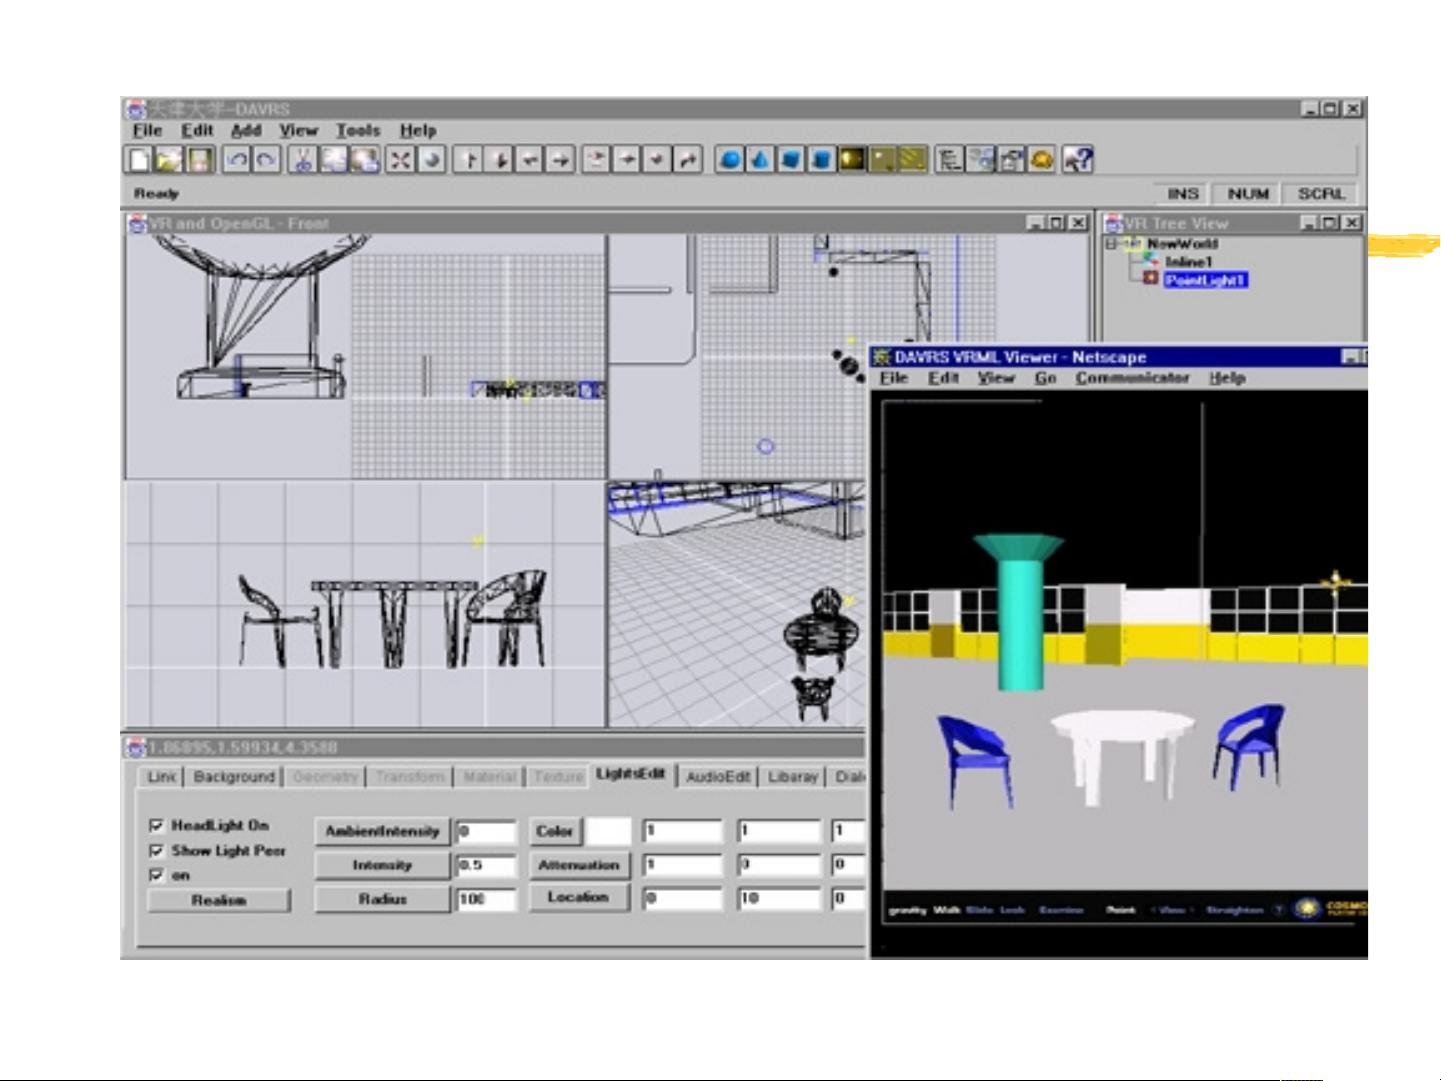Open the Edit menu in DAVRS
Viewport: 1441px width, 1081px height.
click(197, 130)
